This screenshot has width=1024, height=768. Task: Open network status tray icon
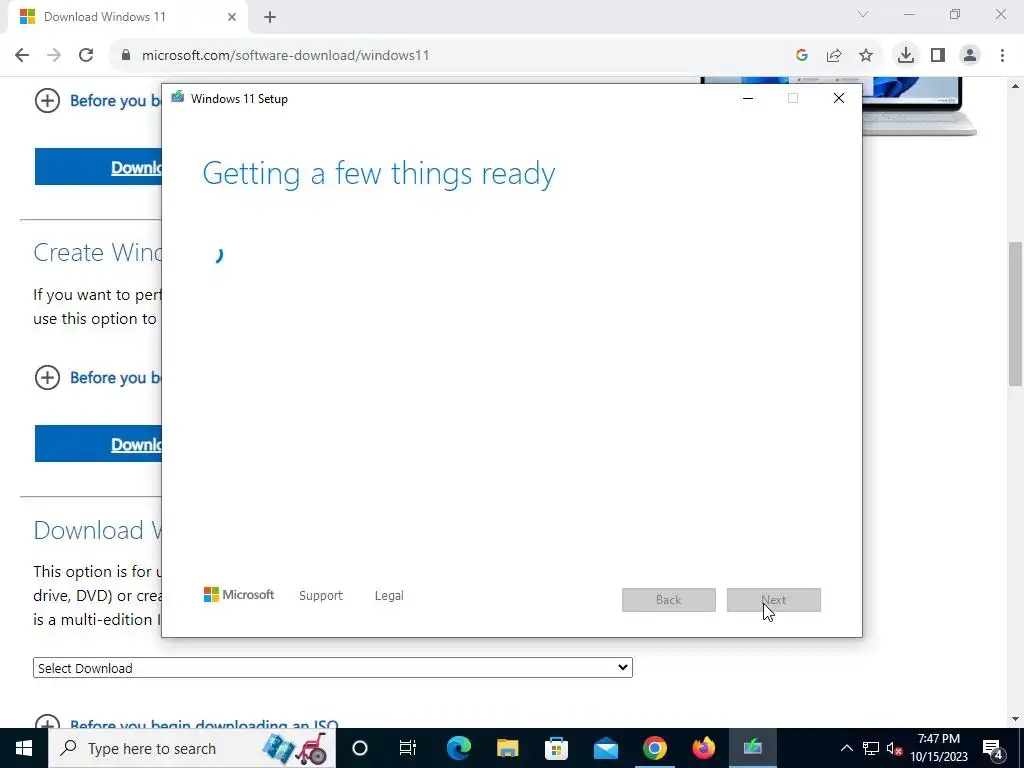pos(871,748)
